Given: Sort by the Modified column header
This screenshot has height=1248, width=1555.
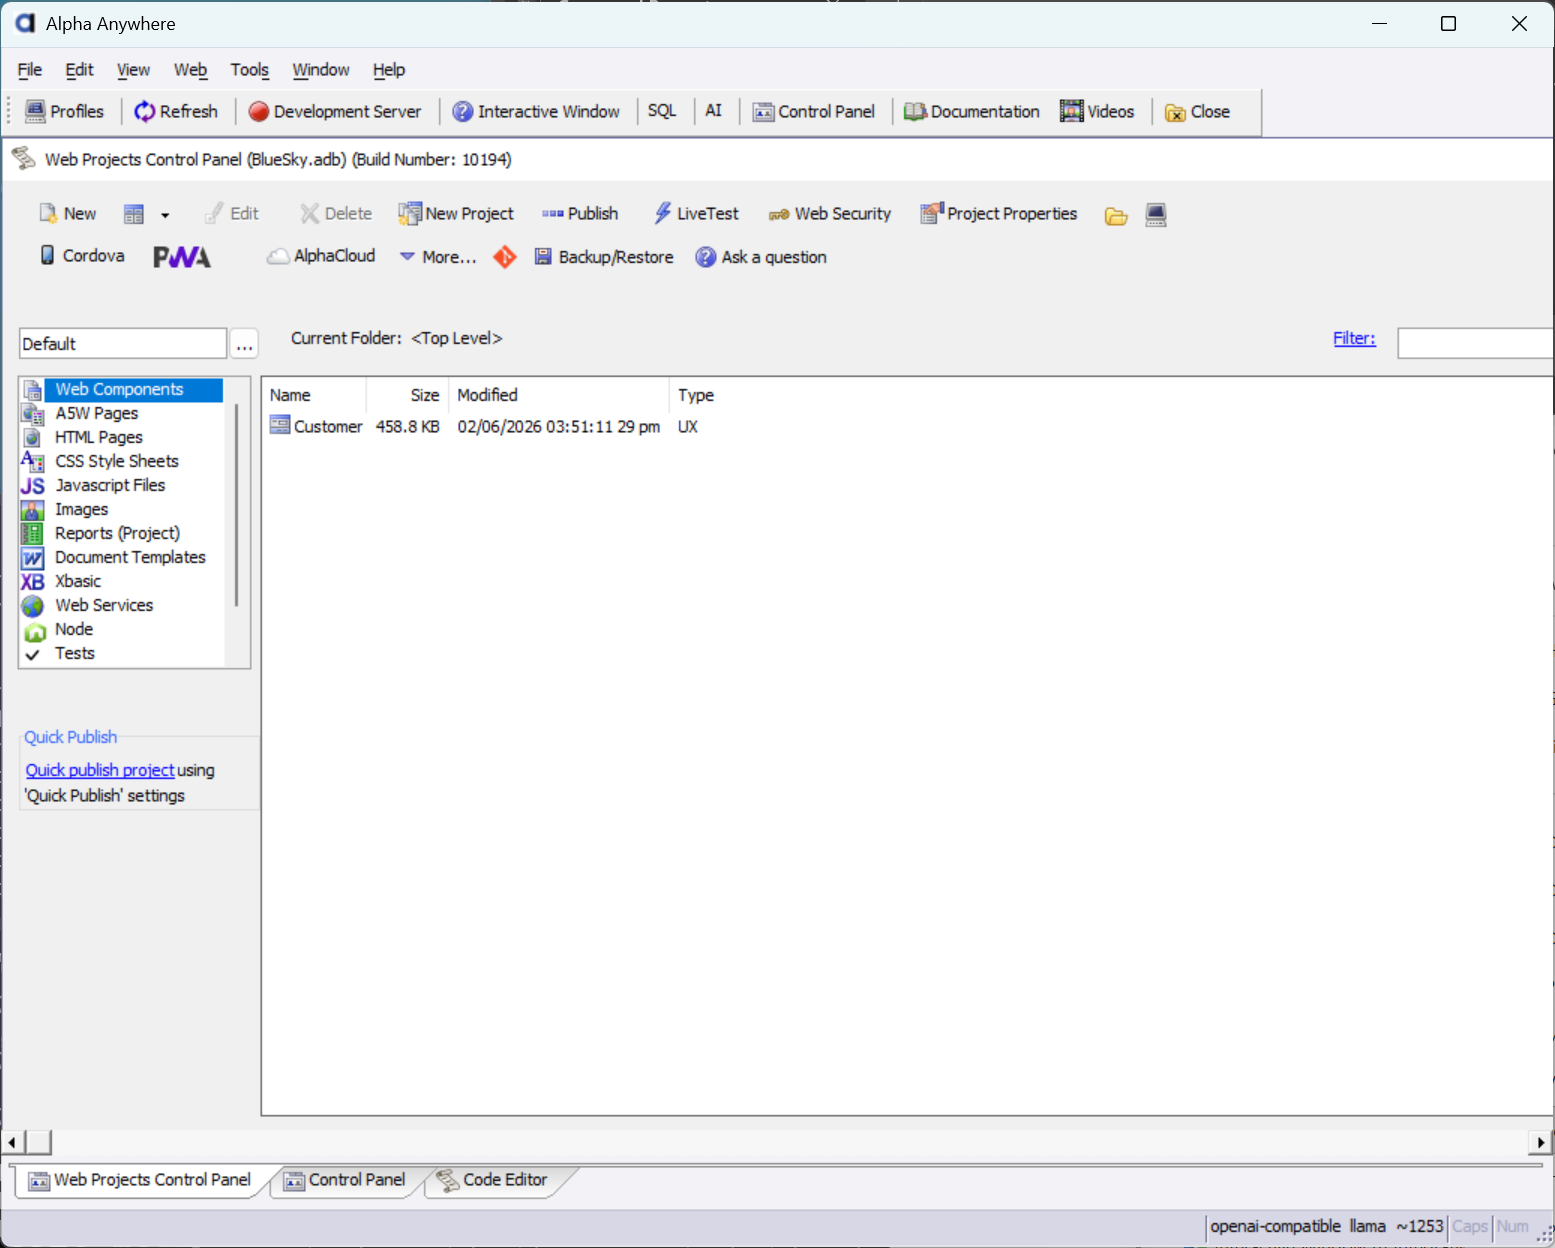Looking at the screenshot, I should pos(559,395).
